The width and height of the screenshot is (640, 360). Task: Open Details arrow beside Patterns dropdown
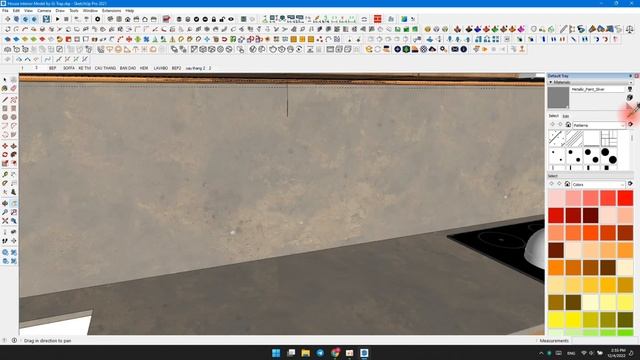(x=631, y=124)
